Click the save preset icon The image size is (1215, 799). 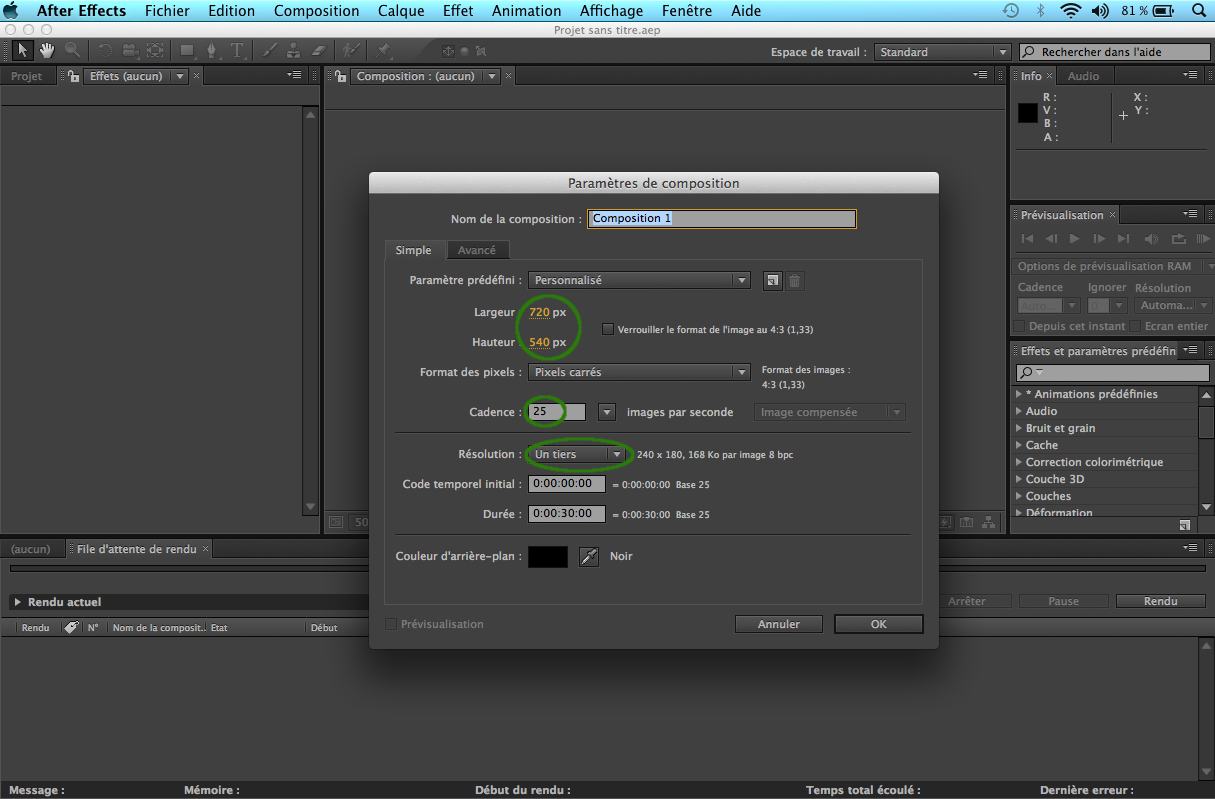click(x=772, y=281)
